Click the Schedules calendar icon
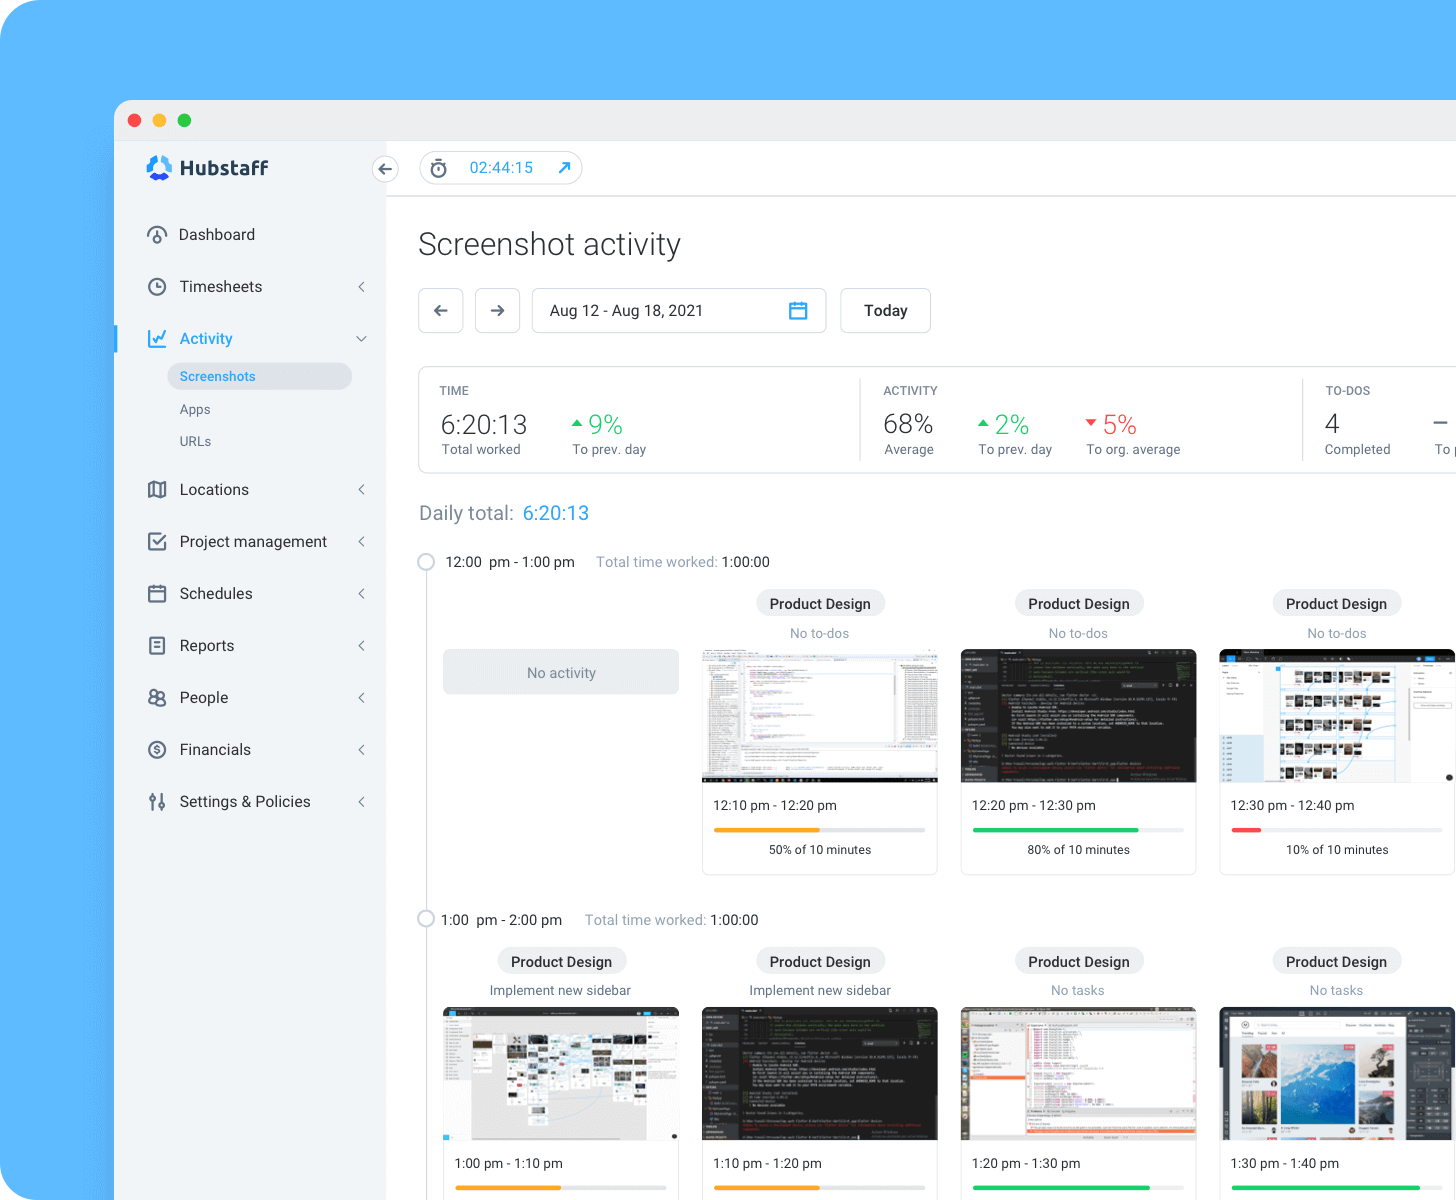The width and height of the screenshot is (1456, 1200). pos(157,594)
